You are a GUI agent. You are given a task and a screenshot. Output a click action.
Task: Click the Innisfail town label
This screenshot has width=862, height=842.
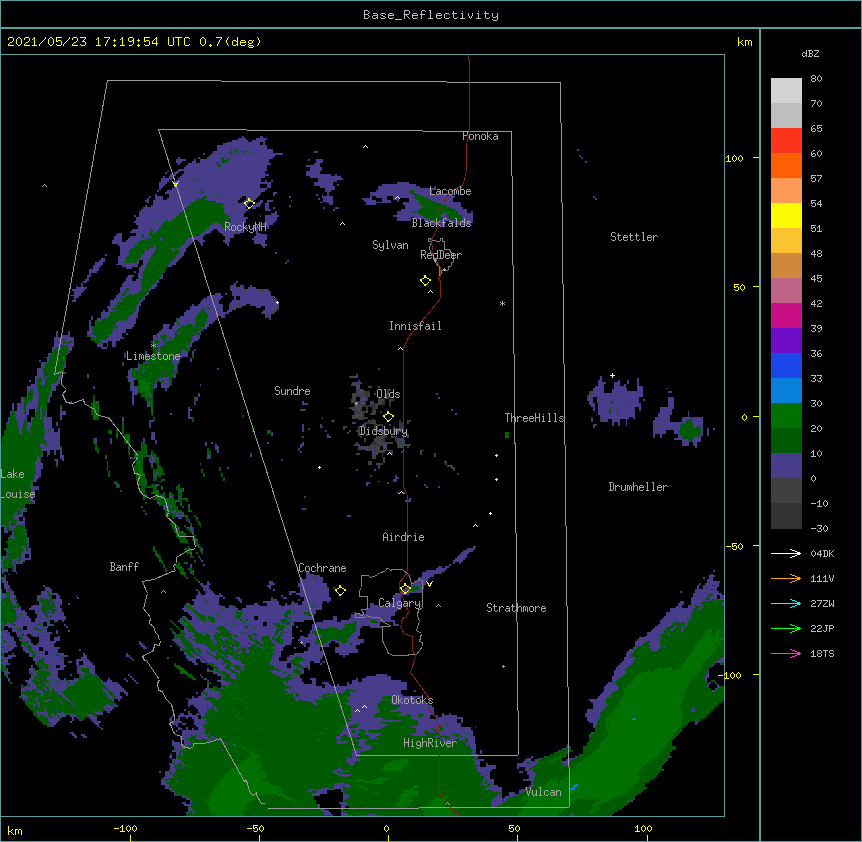coord(415,326)
